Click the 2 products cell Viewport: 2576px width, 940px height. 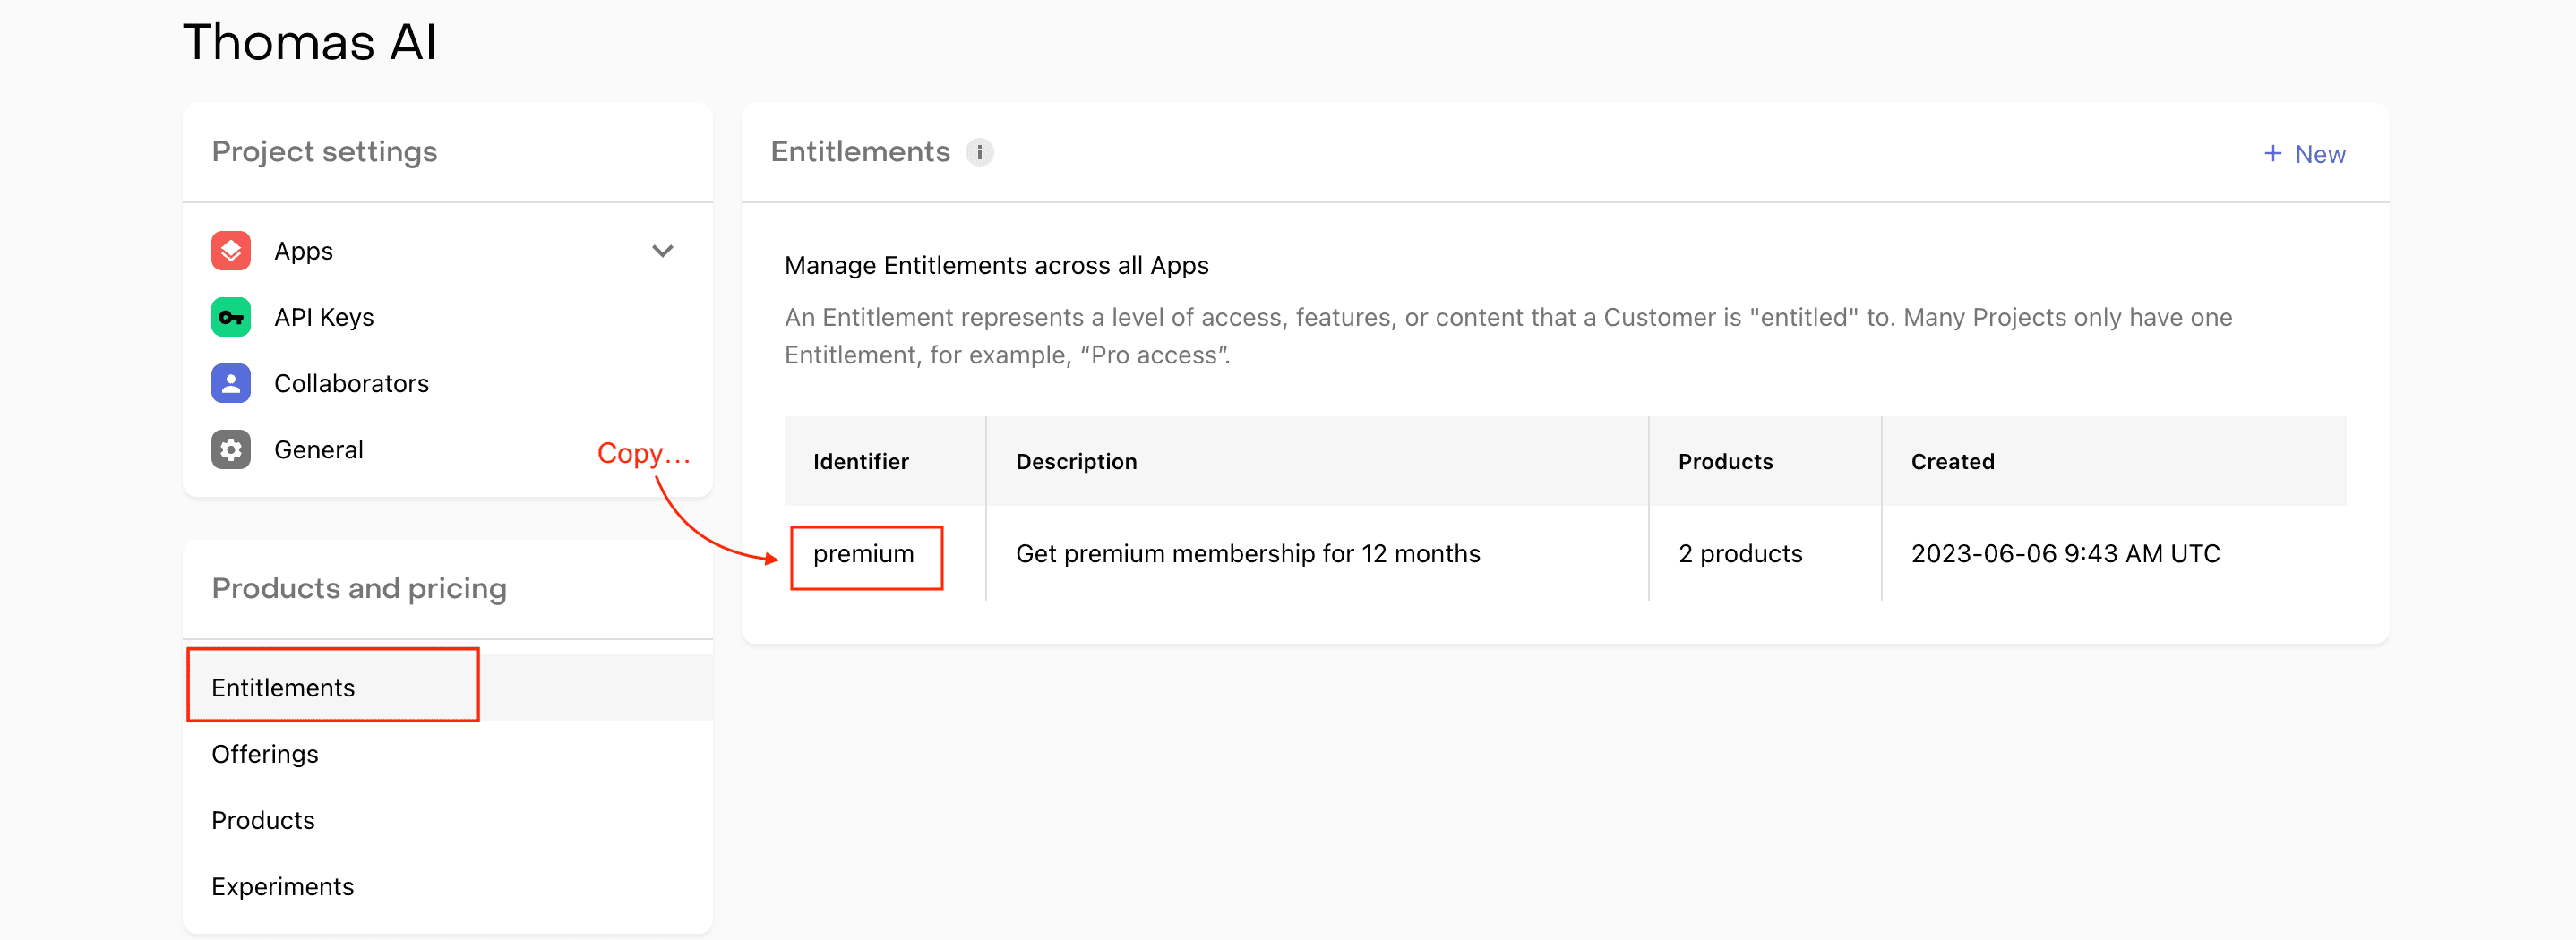point(1740,554)
